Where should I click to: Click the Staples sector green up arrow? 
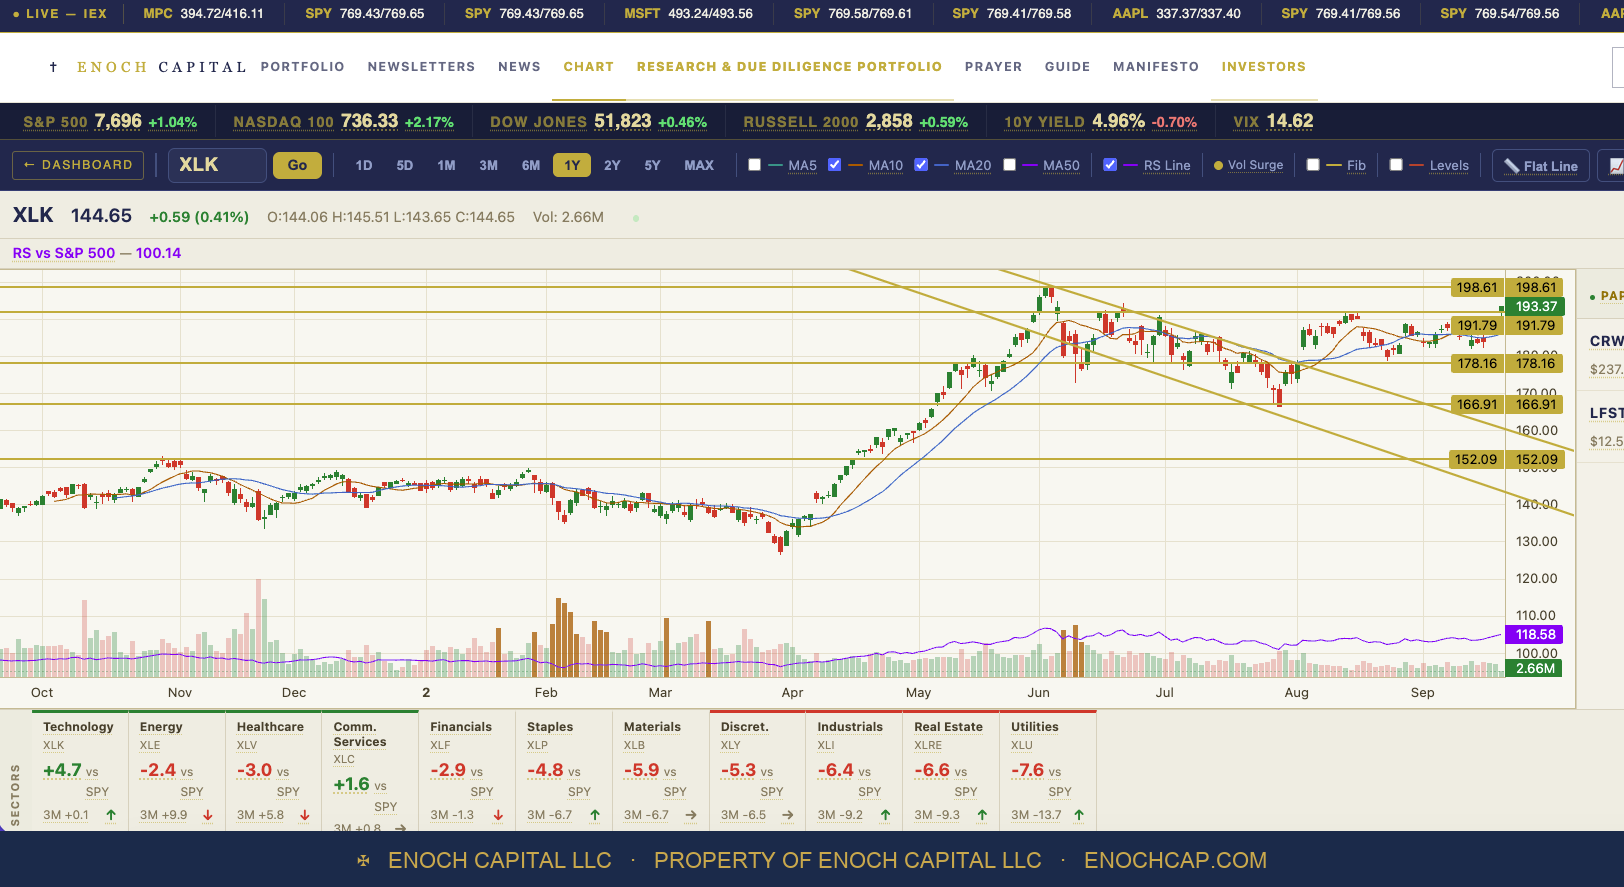click(595, 815)
